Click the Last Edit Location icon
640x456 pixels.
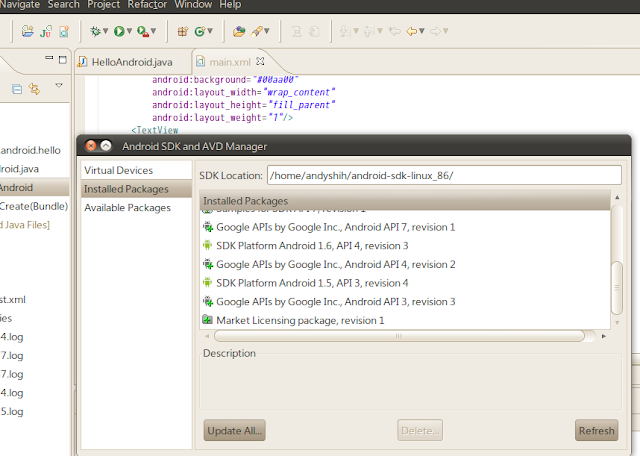tap(395, 31)
